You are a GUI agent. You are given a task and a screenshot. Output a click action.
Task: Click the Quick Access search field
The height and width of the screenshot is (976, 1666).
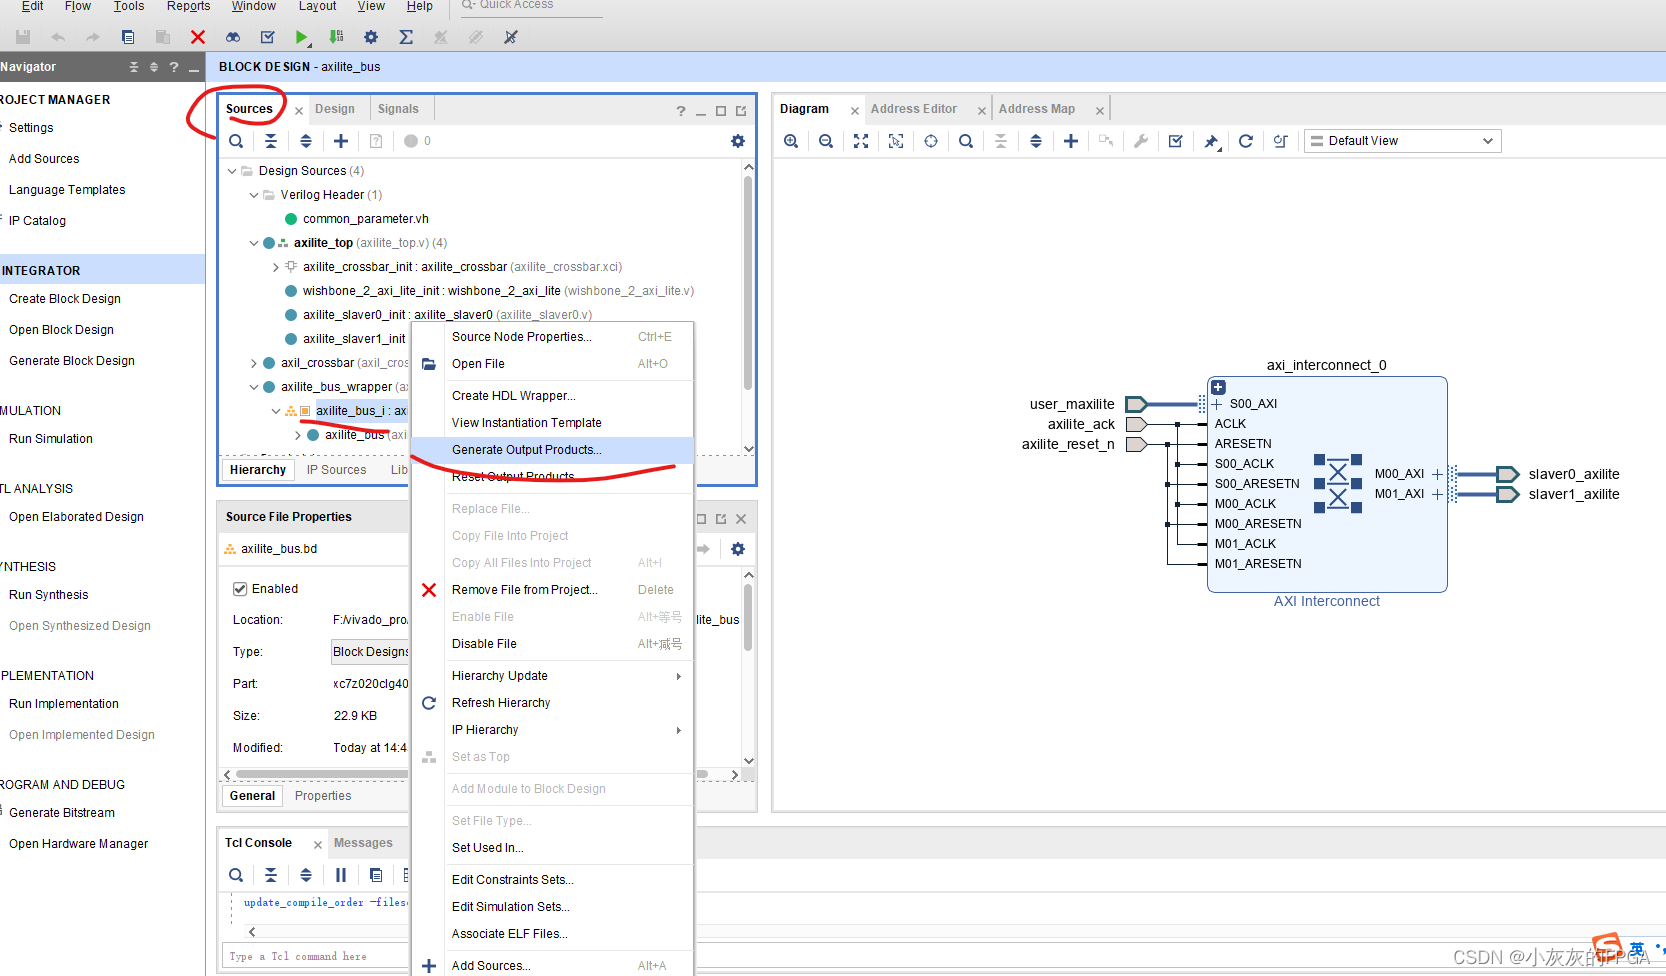[530, 6]
